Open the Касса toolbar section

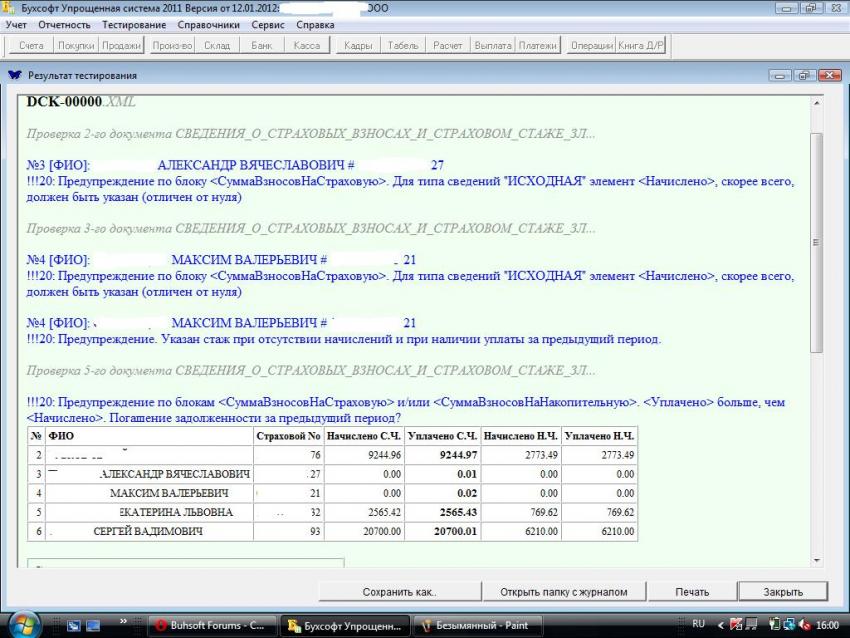[x=307, y=46]
